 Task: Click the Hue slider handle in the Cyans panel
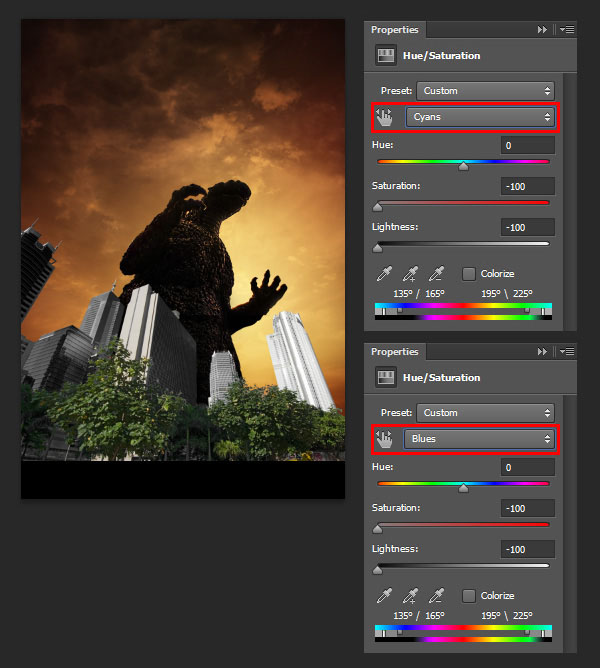click(x=464, y=167)
